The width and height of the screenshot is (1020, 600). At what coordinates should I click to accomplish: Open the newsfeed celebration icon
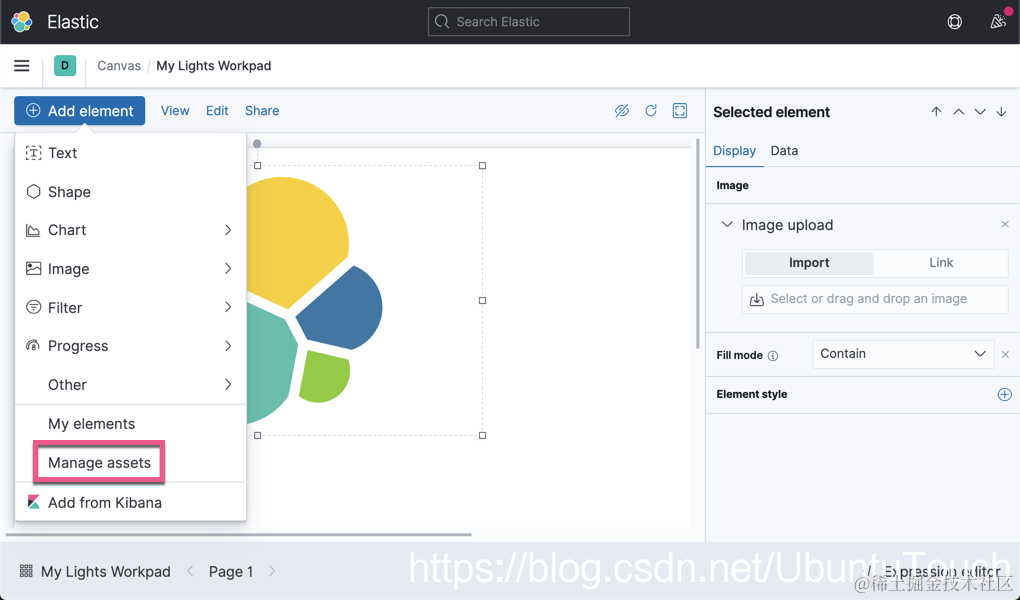tap(998, 21)
